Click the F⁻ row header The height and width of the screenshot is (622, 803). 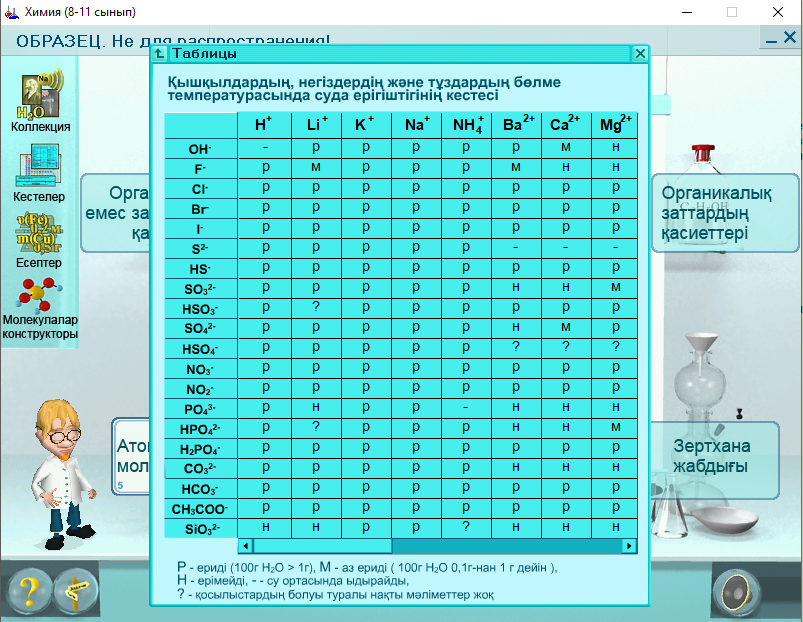(201, 169)
